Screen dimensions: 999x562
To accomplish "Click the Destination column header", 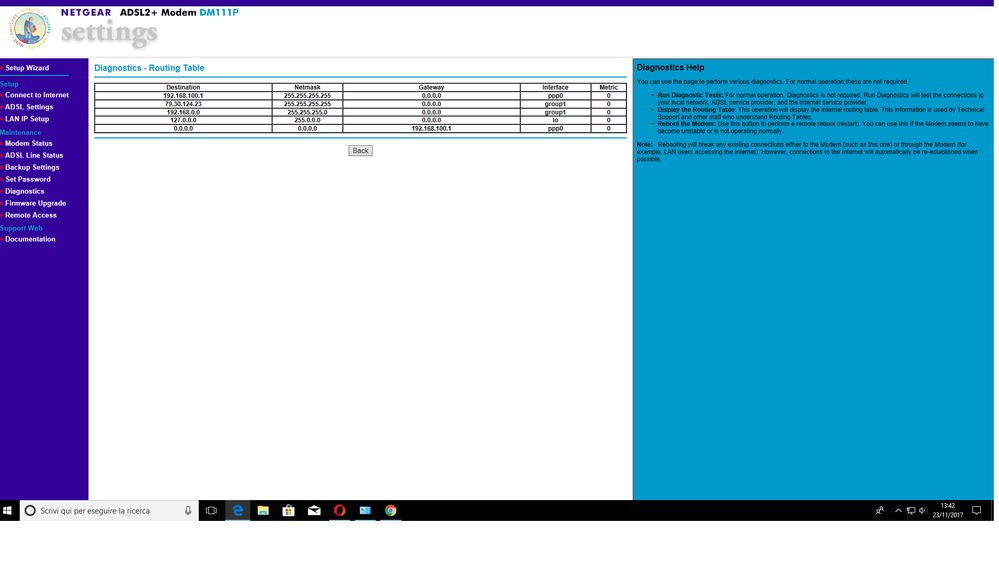I will (183, 87).
